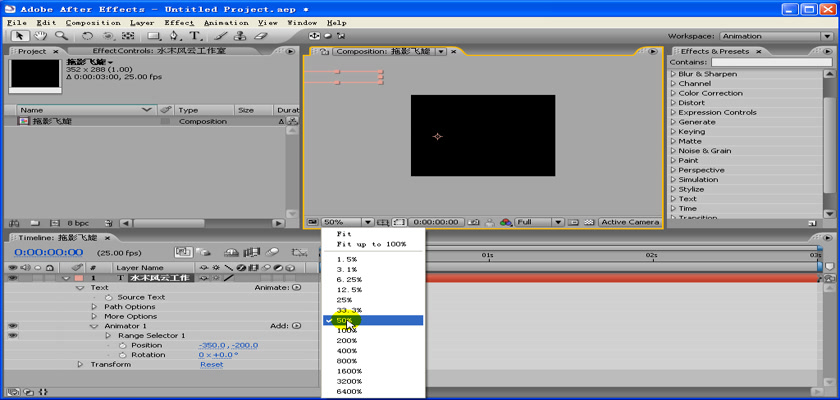Image resolution: width=840 pixels, height=400 pixels.
Task: Enable motion blur in Timeline
Action: [273, 252]
